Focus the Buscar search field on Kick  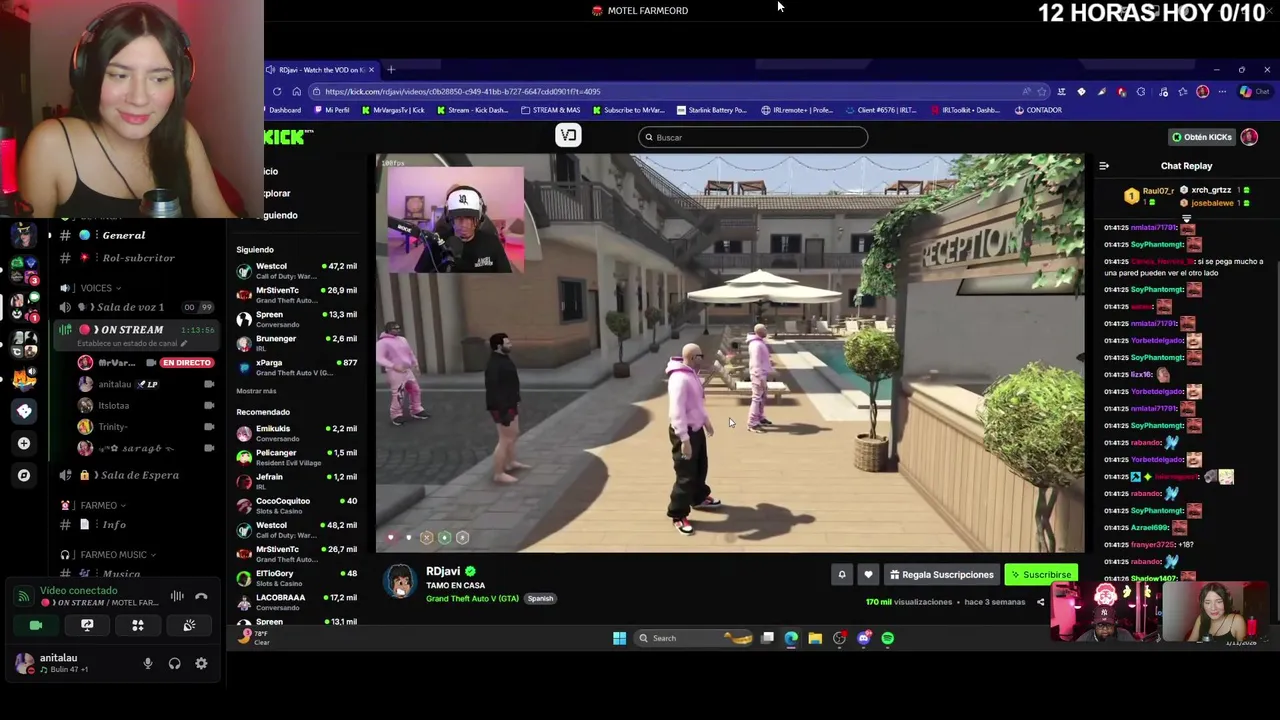coord(753,137)
